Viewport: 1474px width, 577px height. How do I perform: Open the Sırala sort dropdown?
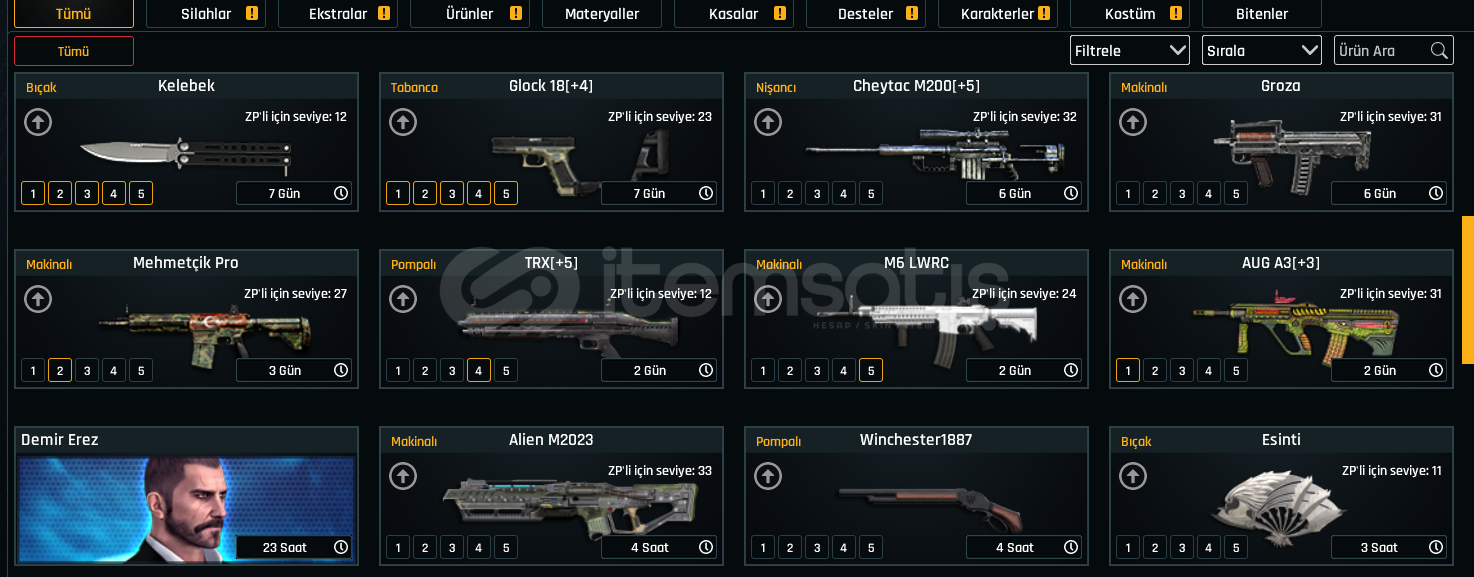[x=1262, y=50]
